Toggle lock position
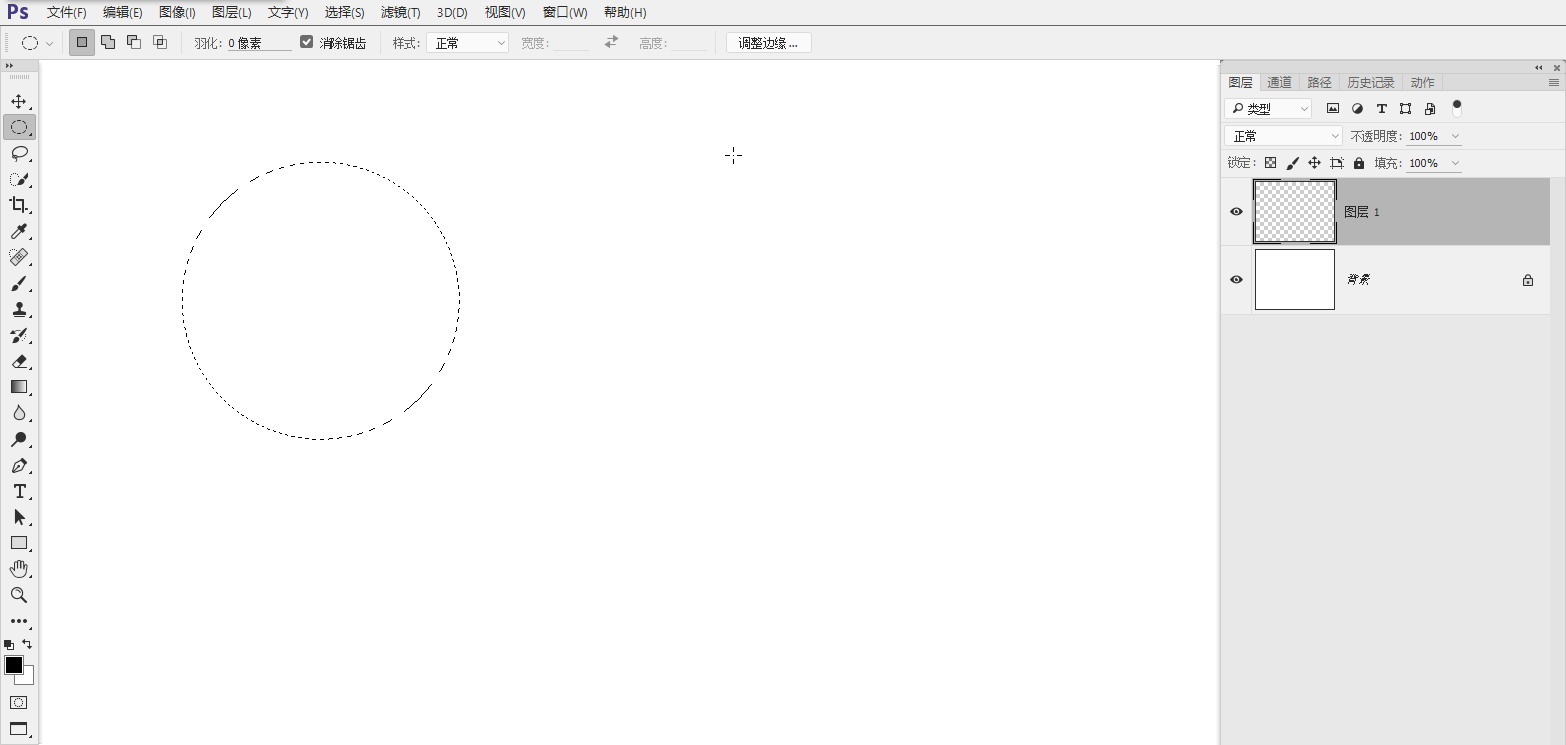This screenshot has height=745, width=1566. click(x=1314, y=163)
